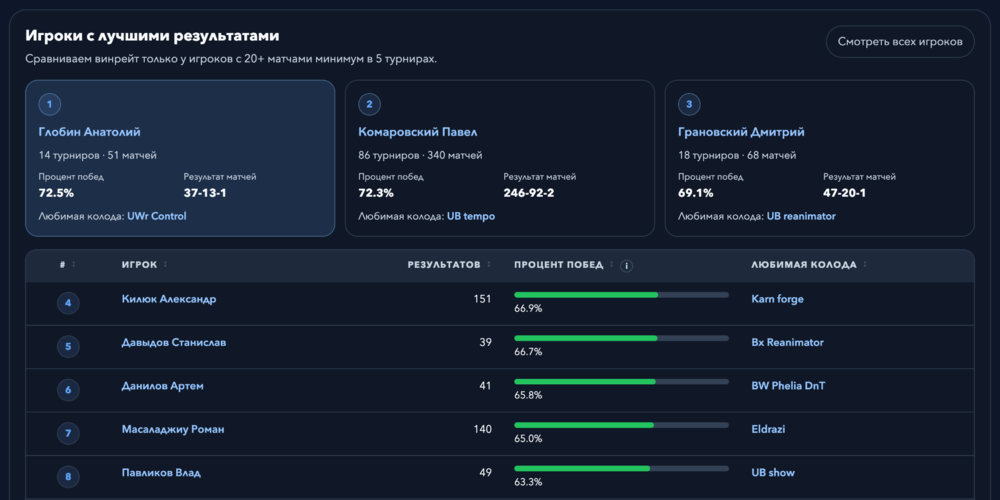This screenshot has width=1000, height=500.
Task: Sort by the # column arrows
Action: 73,265
